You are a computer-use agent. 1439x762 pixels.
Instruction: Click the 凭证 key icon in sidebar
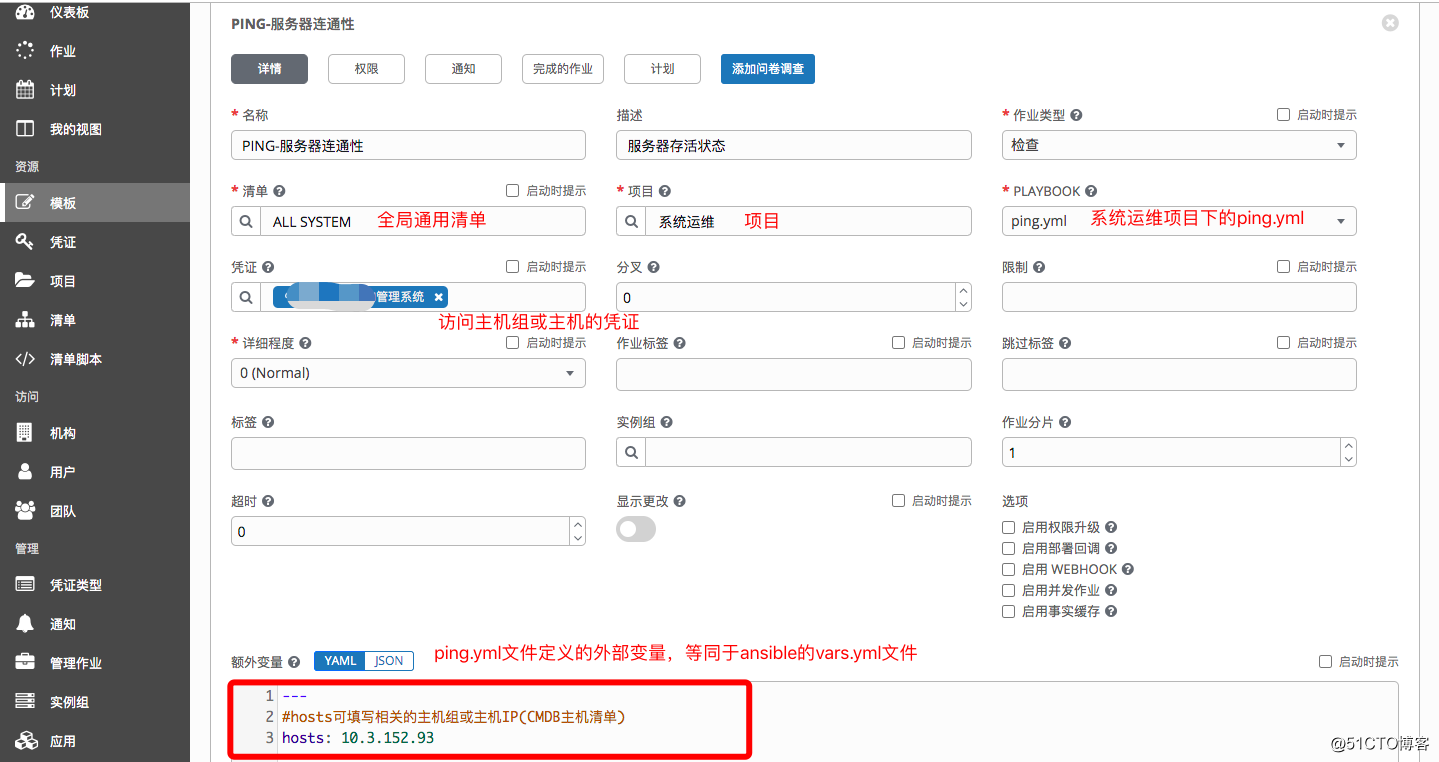pyautogui.click(x=25, y=242)
